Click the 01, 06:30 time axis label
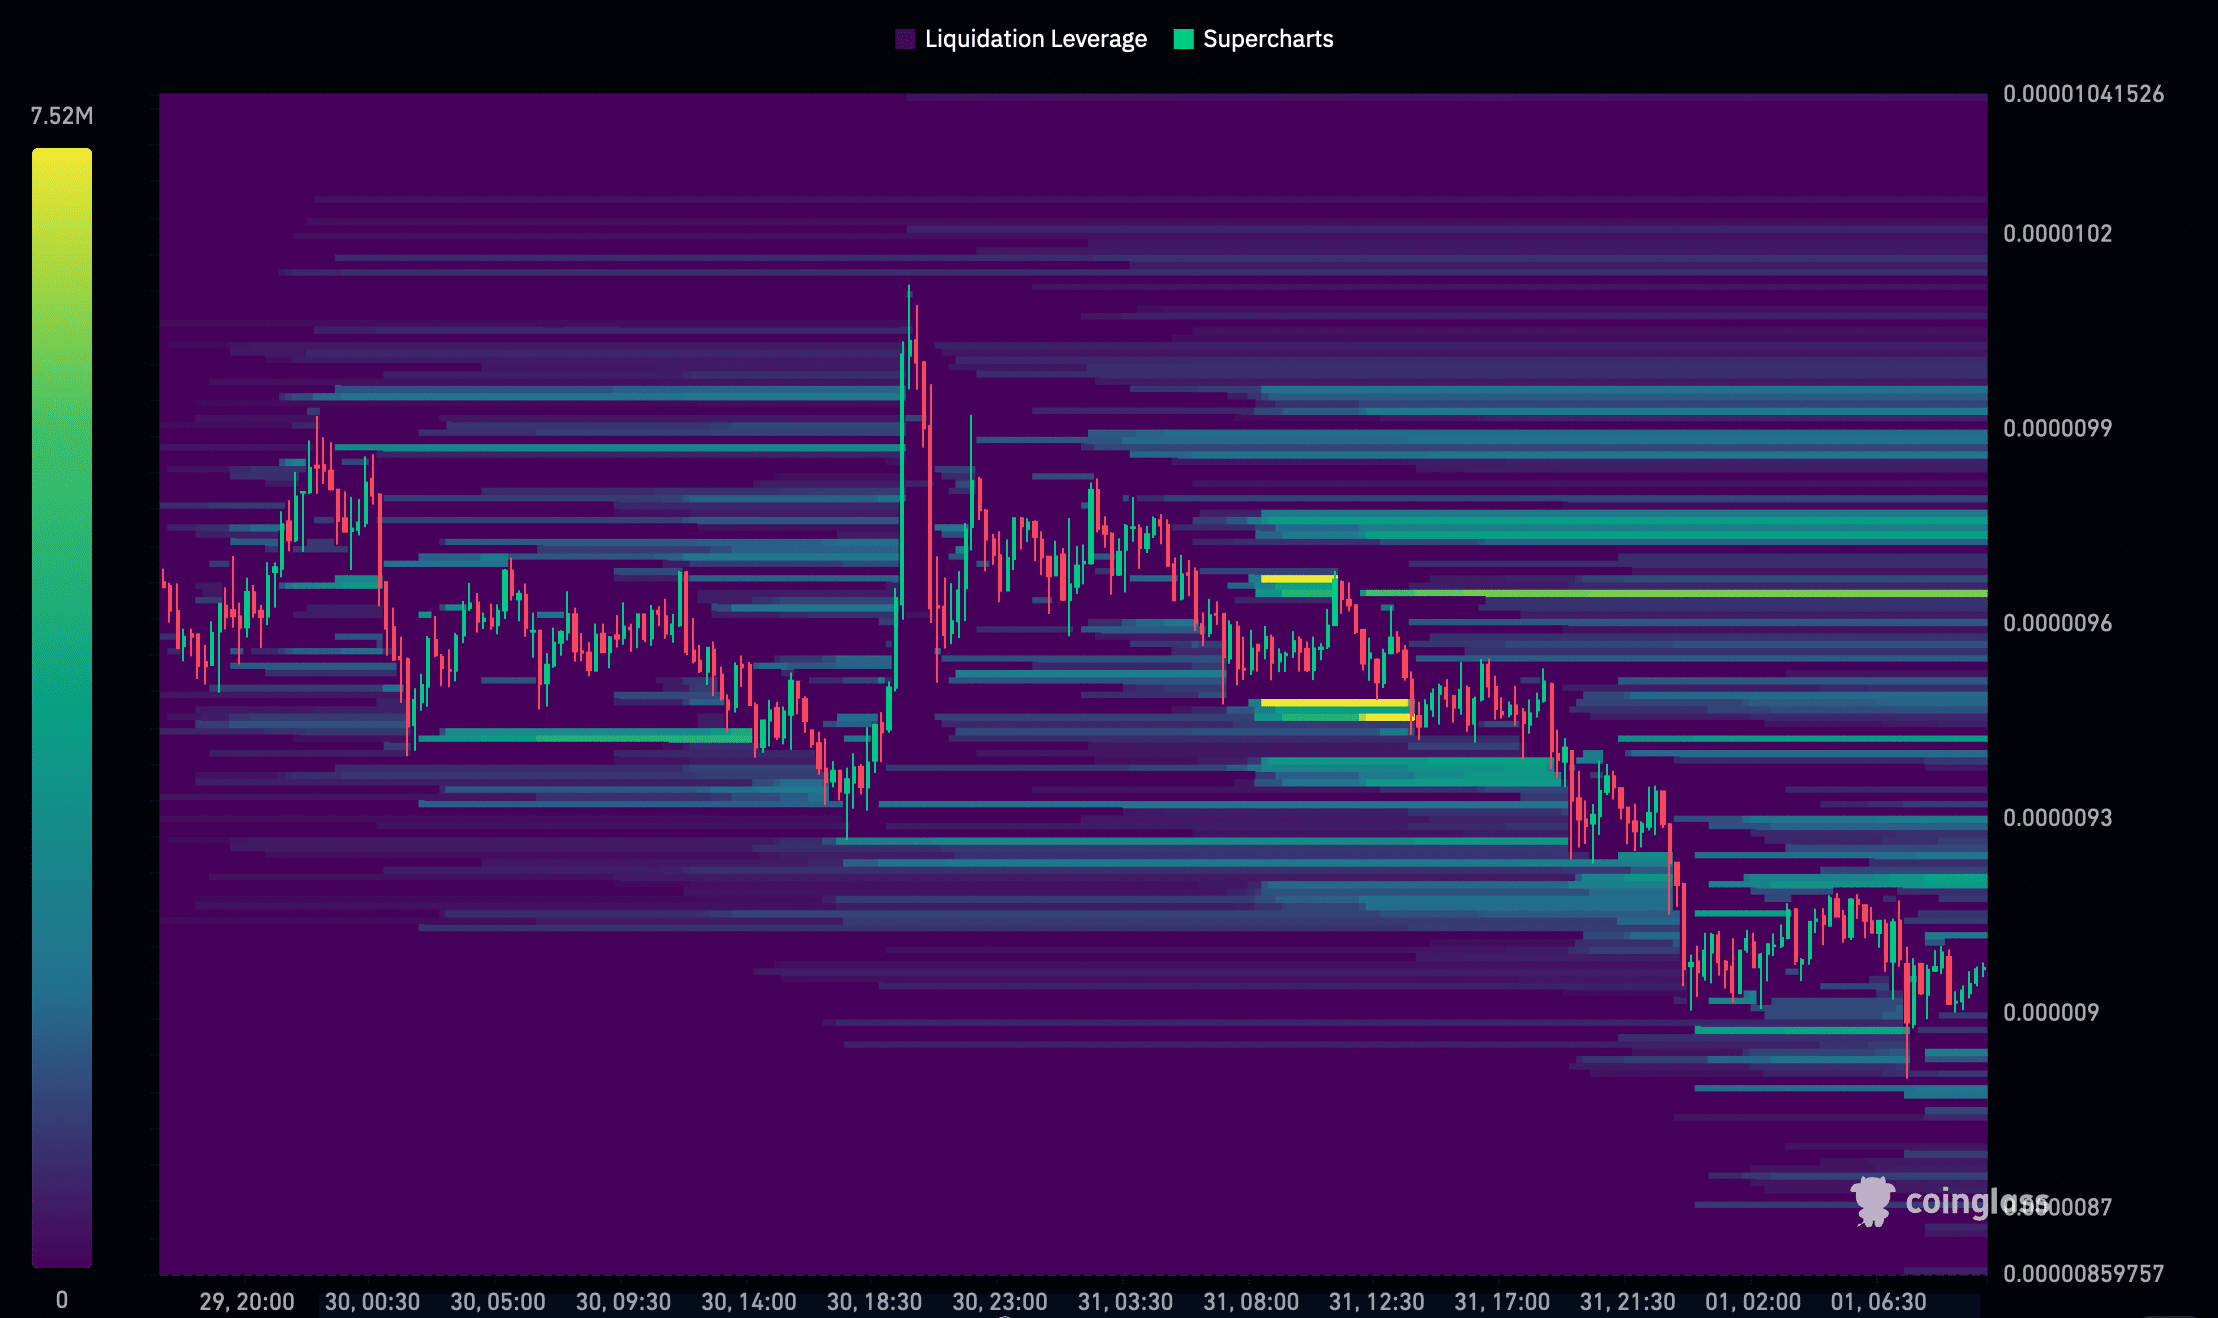Image resolution: width=2218 pixels, height=1318 pixels. (1878, 1301)
